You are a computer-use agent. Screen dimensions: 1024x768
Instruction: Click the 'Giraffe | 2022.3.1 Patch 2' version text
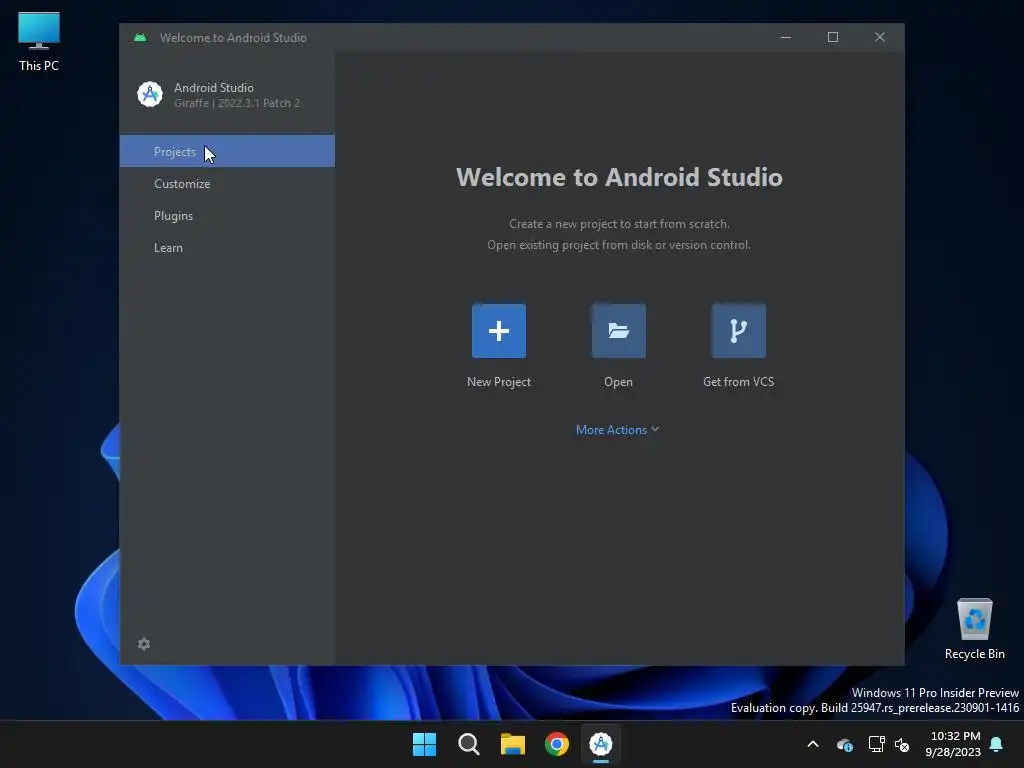(x=237, y=103)
